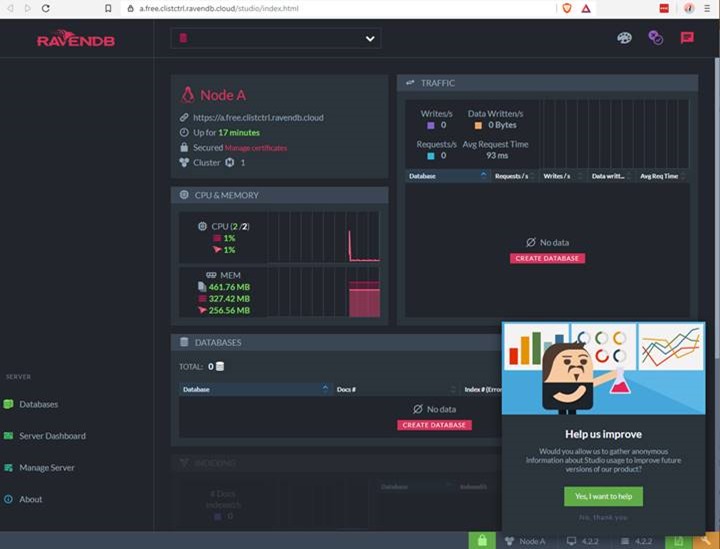
Task: Click the 256.56 MB memory value
Action: (x=229, y=310)
